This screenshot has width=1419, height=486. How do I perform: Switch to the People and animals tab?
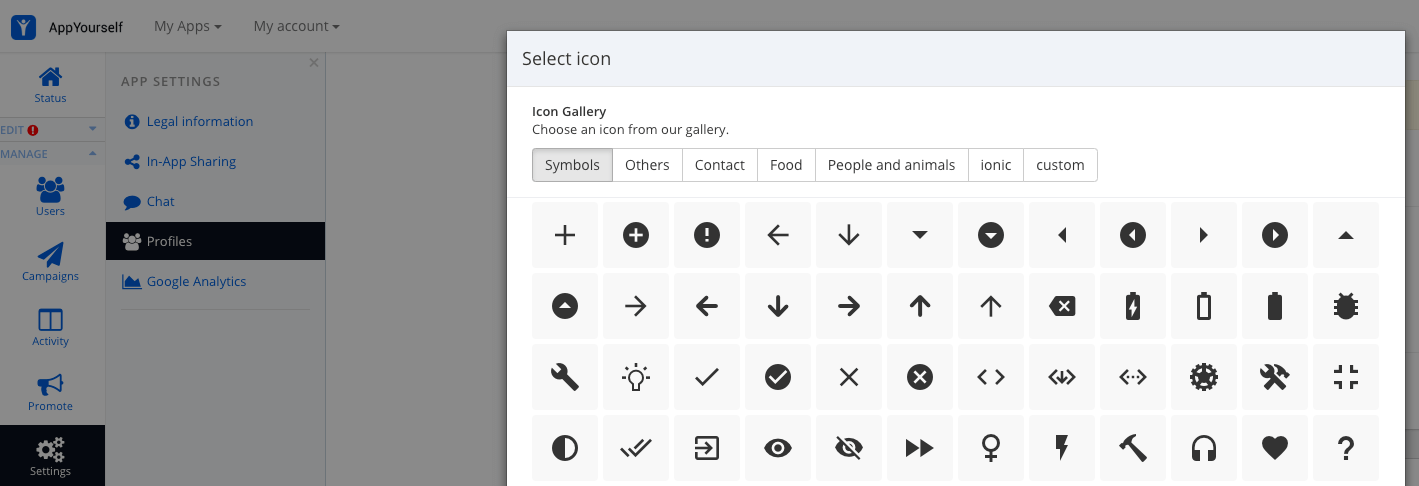[x=891, y=165]
